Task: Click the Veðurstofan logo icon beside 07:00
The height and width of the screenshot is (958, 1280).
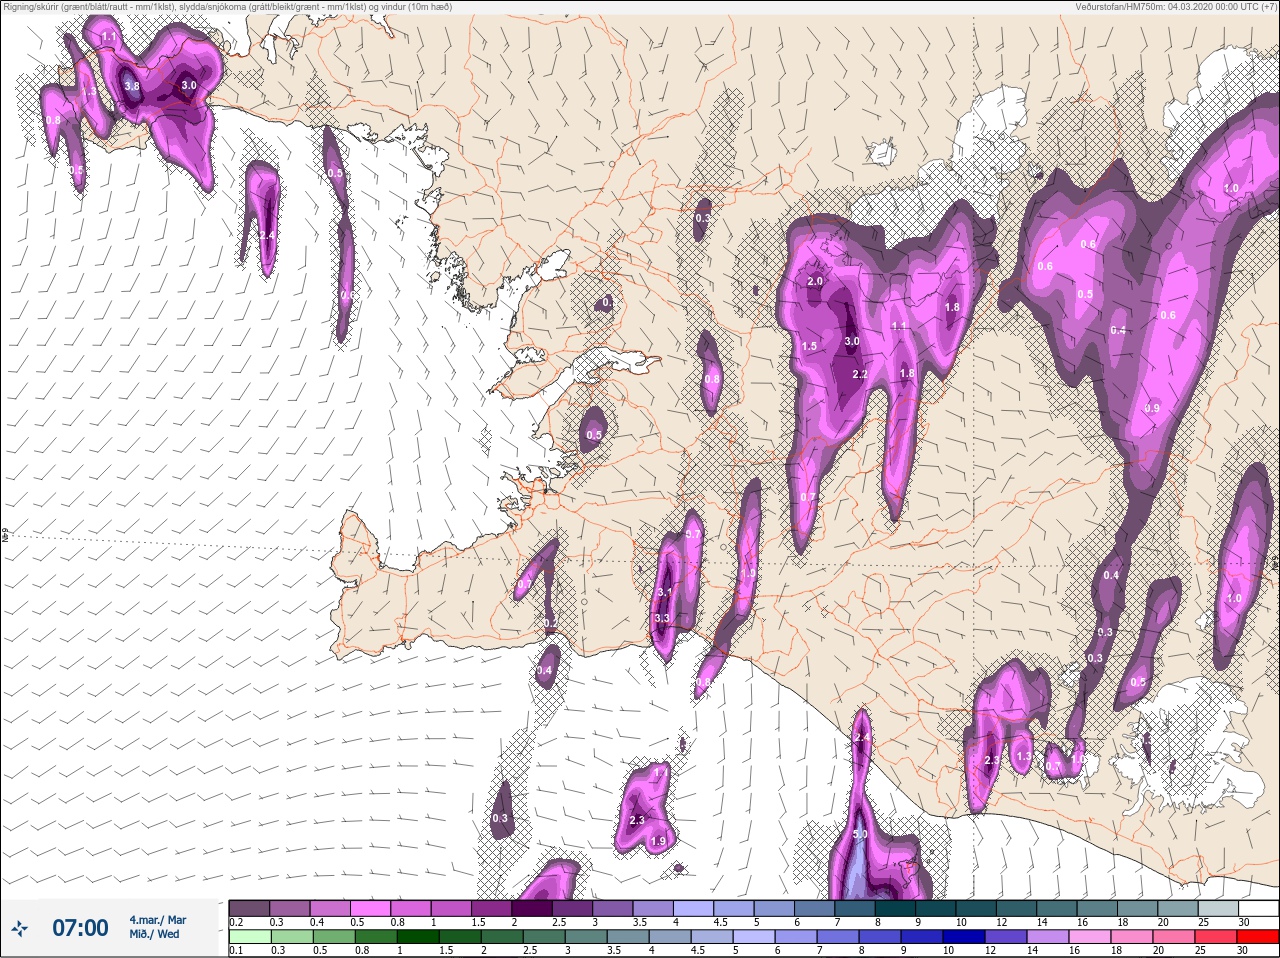Action: pos(19,929)
